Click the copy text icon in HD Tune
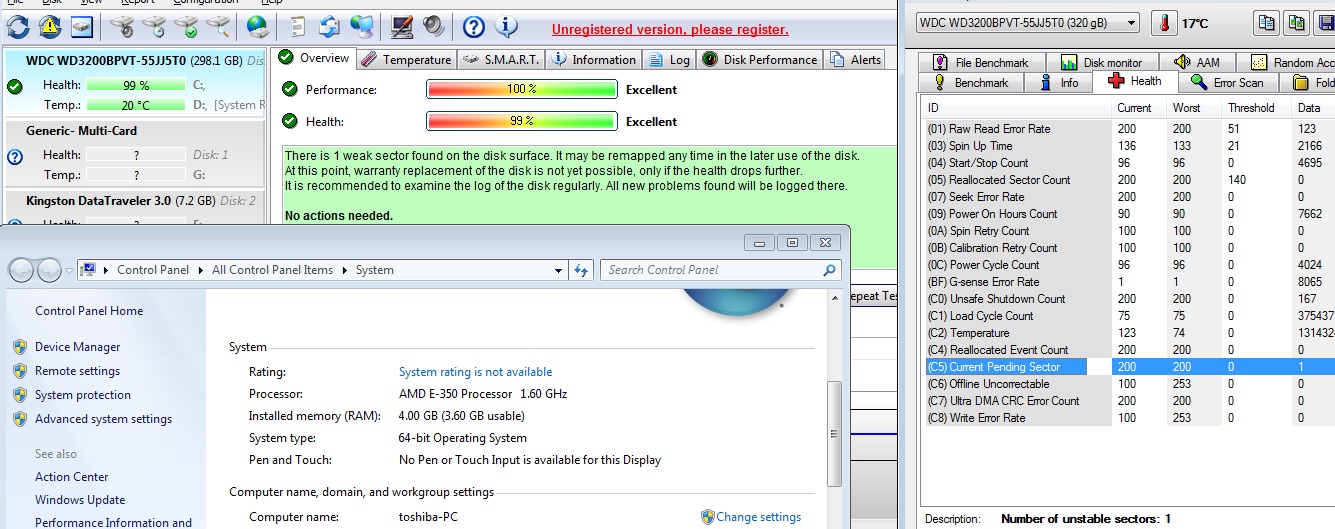 (x=1267, y=22)
